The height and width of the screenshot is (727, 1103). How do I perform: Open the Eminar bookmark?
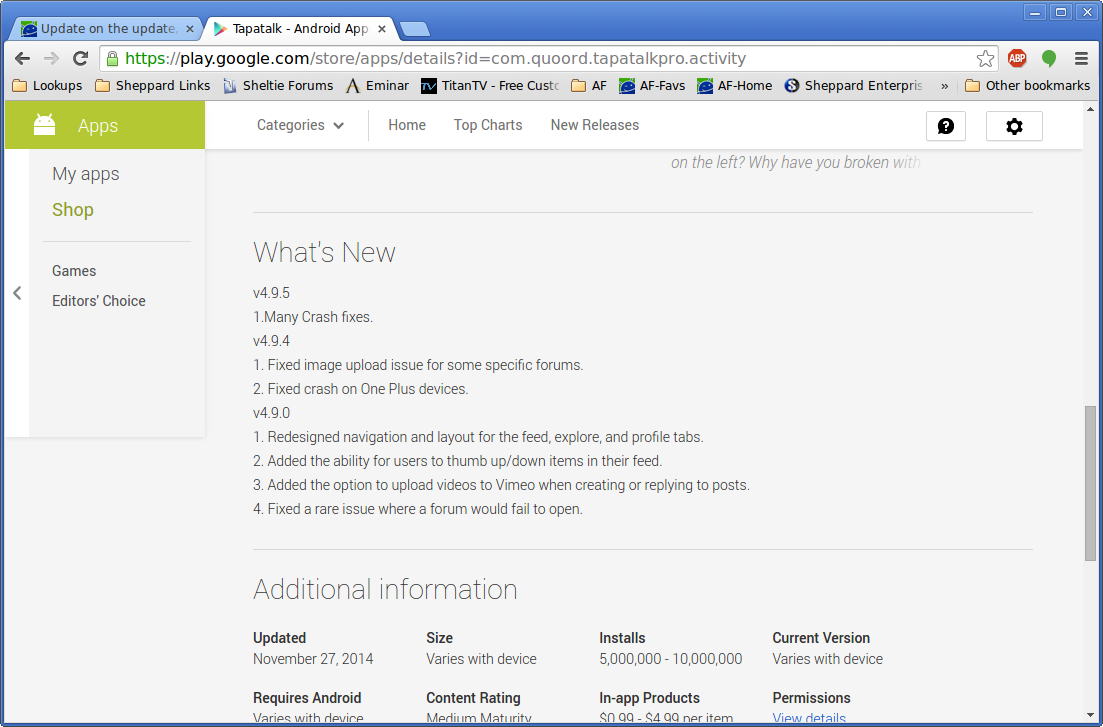[378, 85]
